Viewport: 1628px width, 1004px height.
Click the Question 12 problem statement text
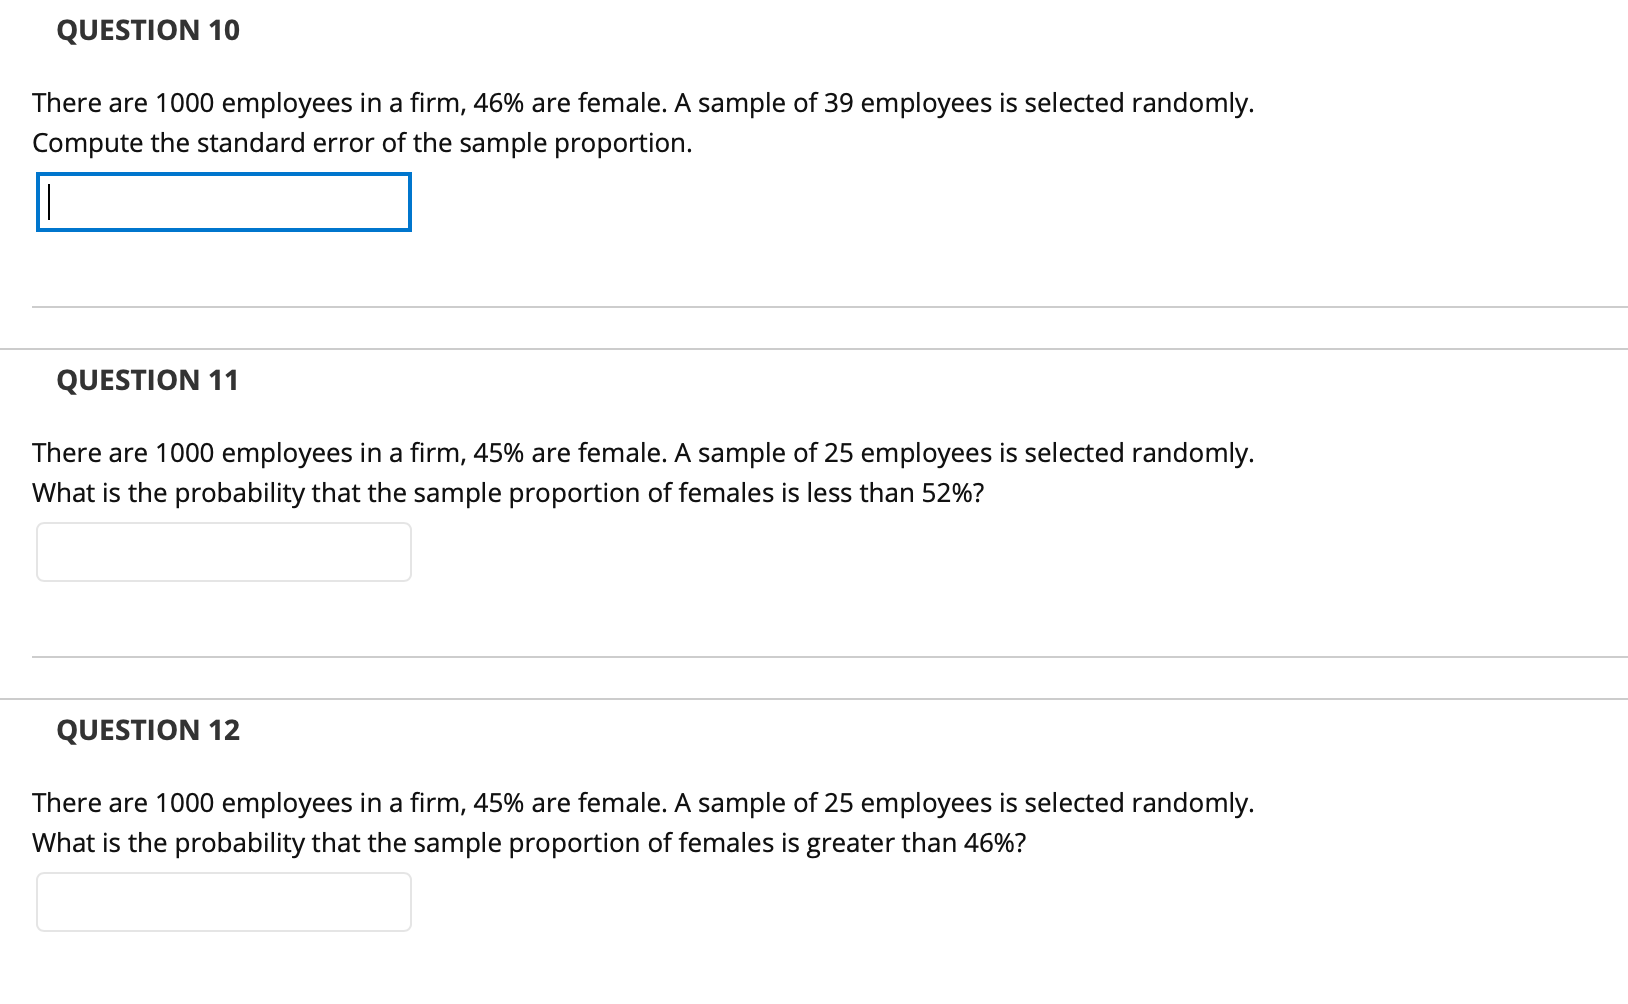tap(640, 821)
